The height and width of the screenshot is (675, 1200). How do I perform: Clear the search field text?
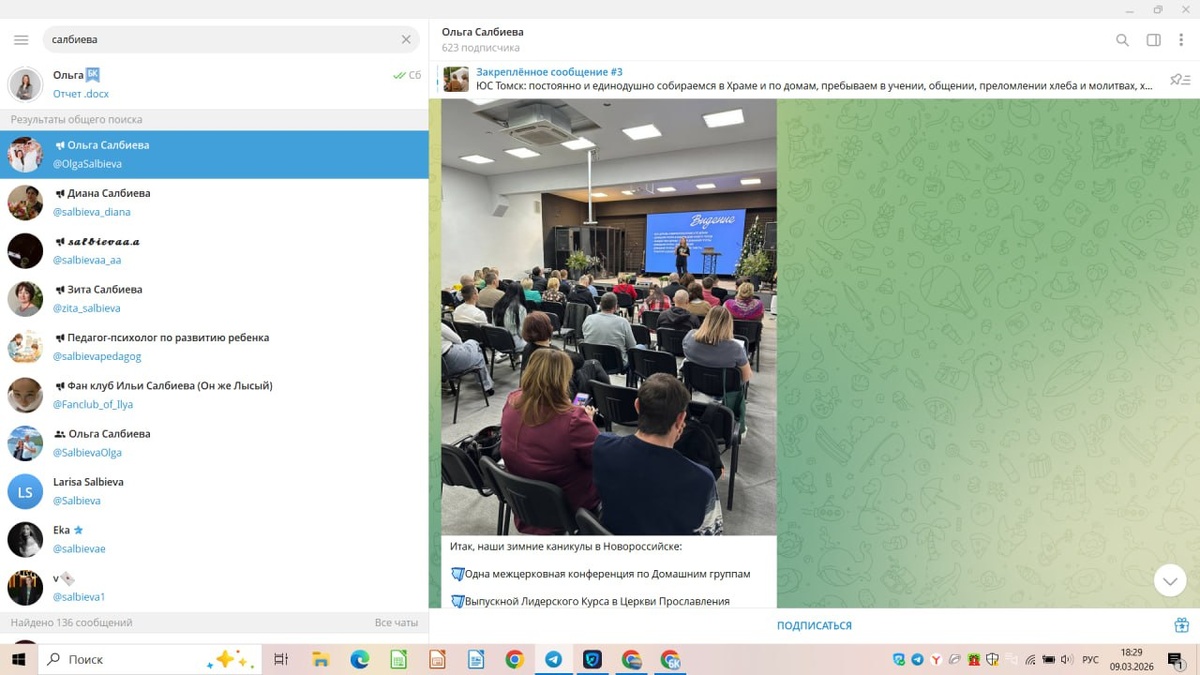pos(406,40)
